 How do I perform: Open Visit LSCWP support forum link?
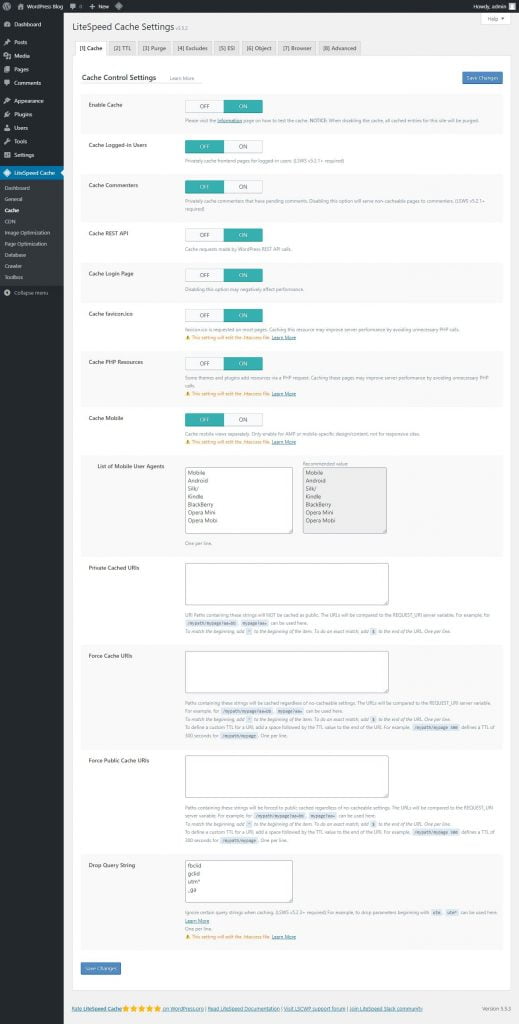pyautogui.click(x=314, y=1008)
